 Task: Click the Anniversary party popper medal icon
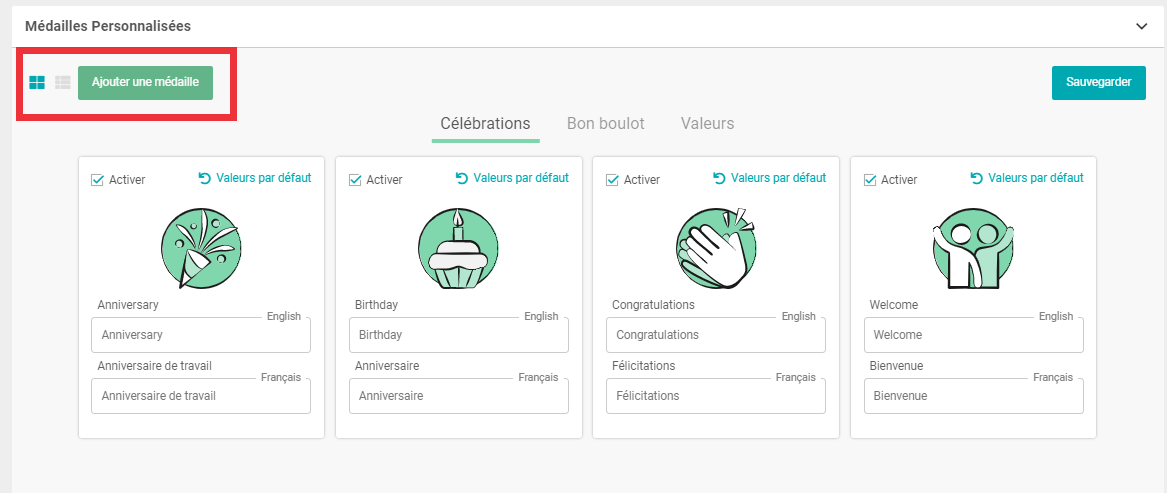pyautogui.click(x=201, y=247)
